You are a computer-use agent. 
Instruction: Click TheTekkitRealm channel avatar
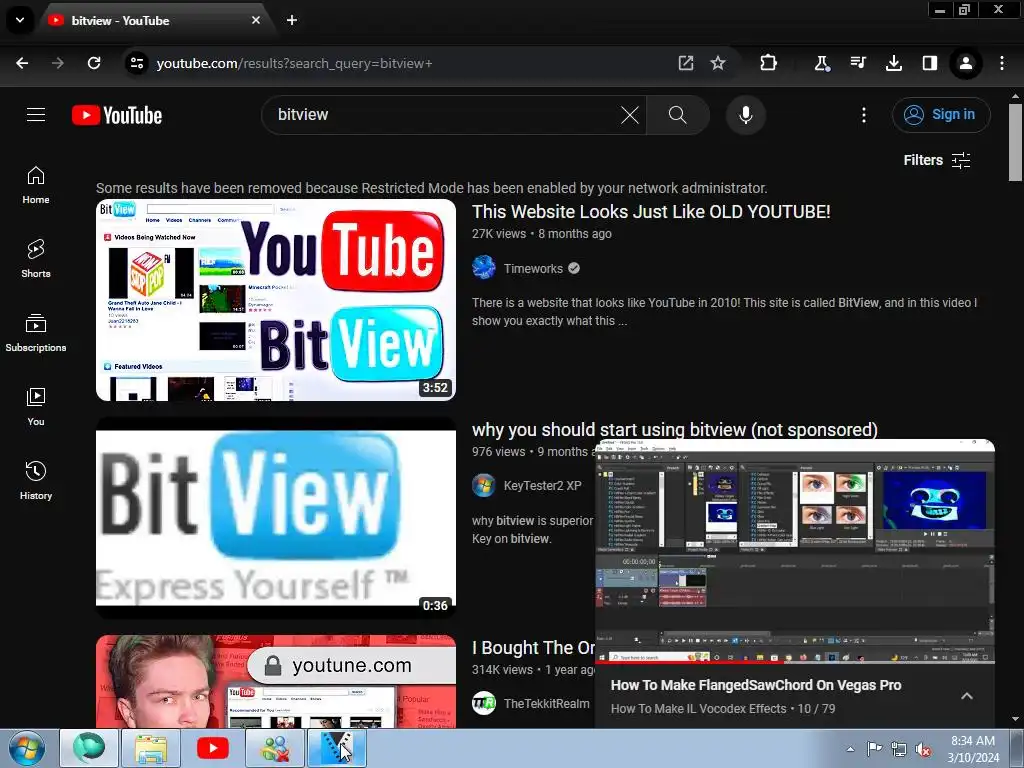click(484, 703)
